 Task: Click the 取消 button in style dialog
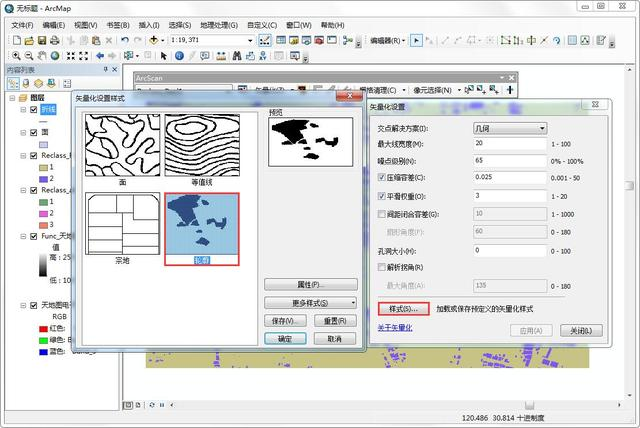(335, 339)
